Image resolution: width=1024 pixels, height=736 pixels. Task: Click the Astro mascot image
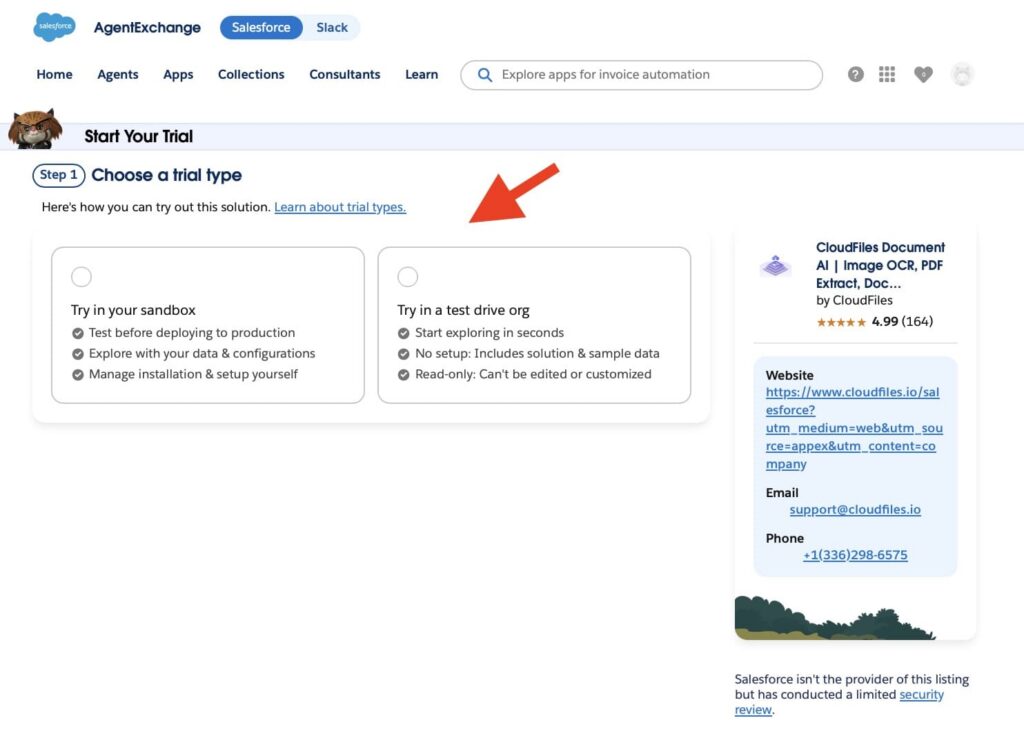click(35, 129)
